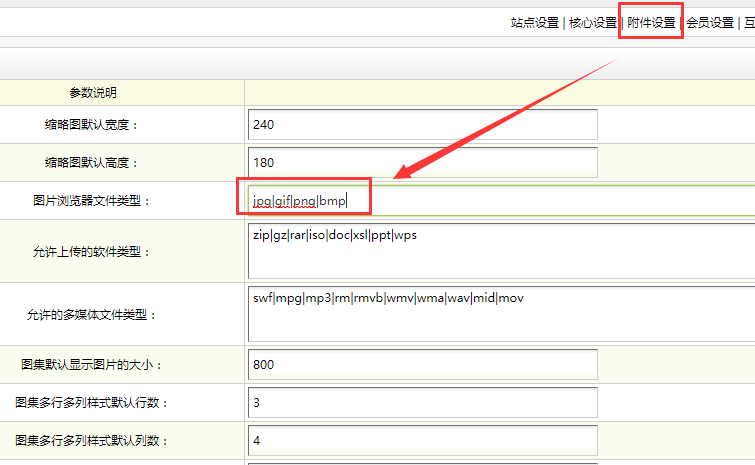
Task: Go to the 会员设置 tab
Action: pyautogui.click(x=709, y=23)
